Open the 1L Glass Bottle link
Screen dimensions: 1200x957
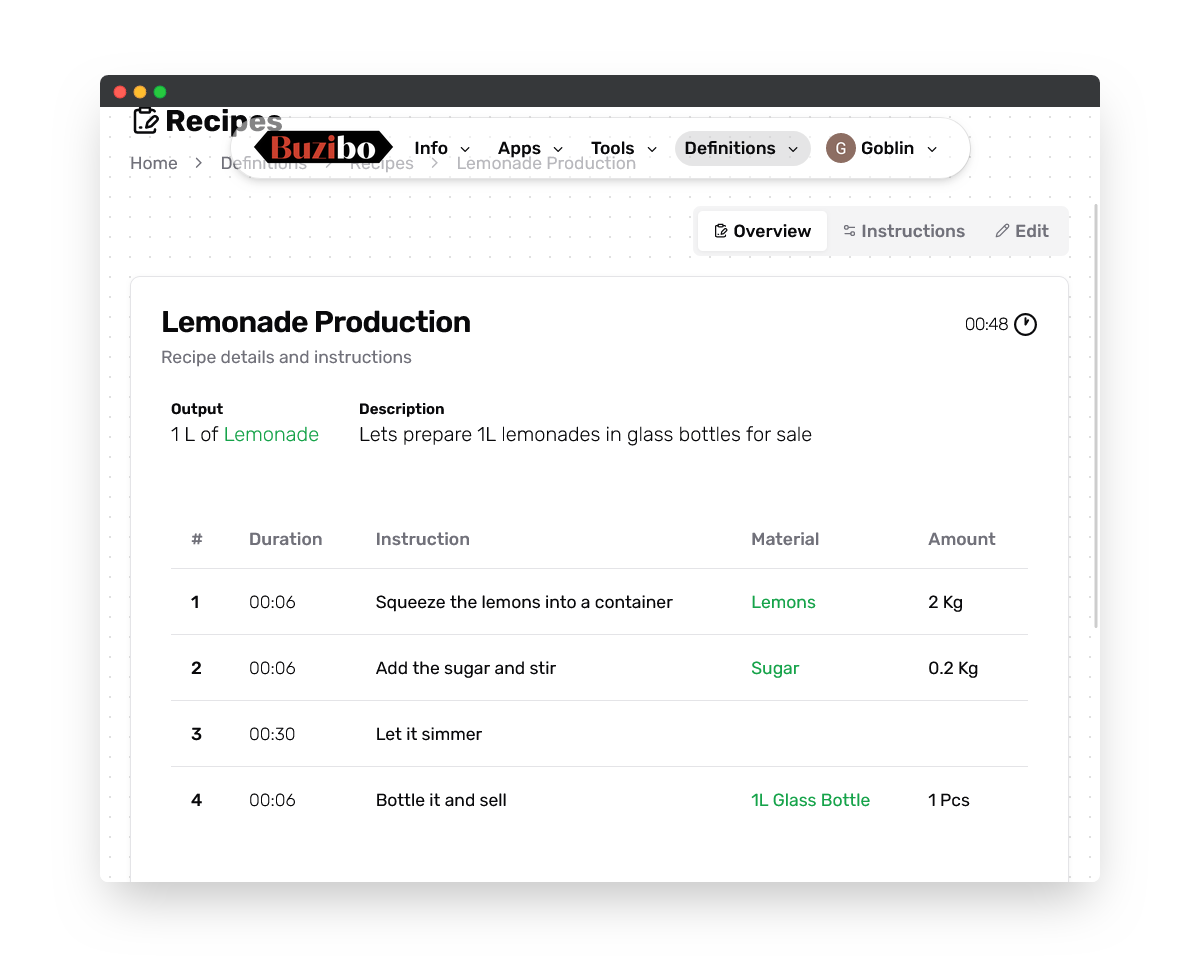(x=810, y=800)
